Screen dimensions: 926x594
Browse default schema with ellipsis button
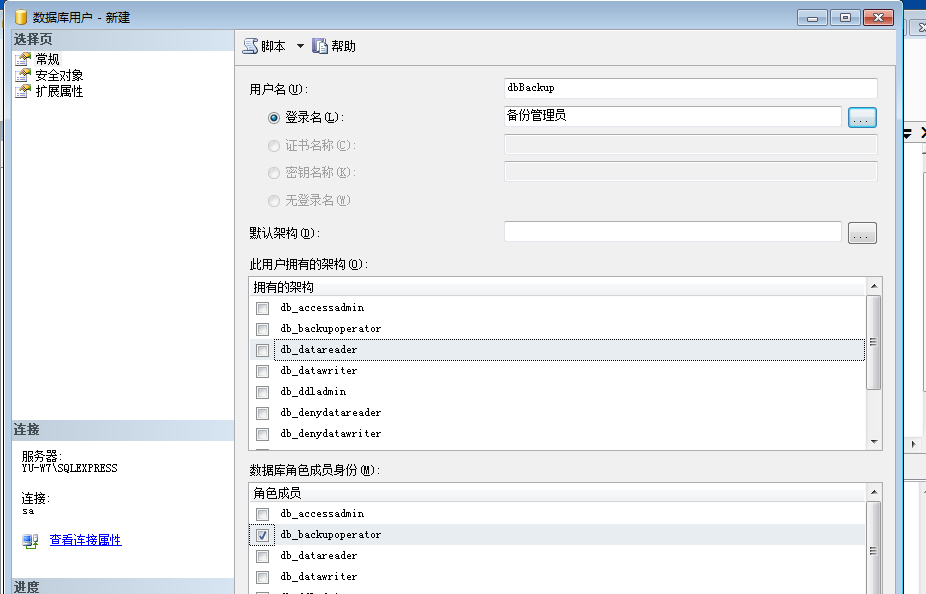coord(862,233)
